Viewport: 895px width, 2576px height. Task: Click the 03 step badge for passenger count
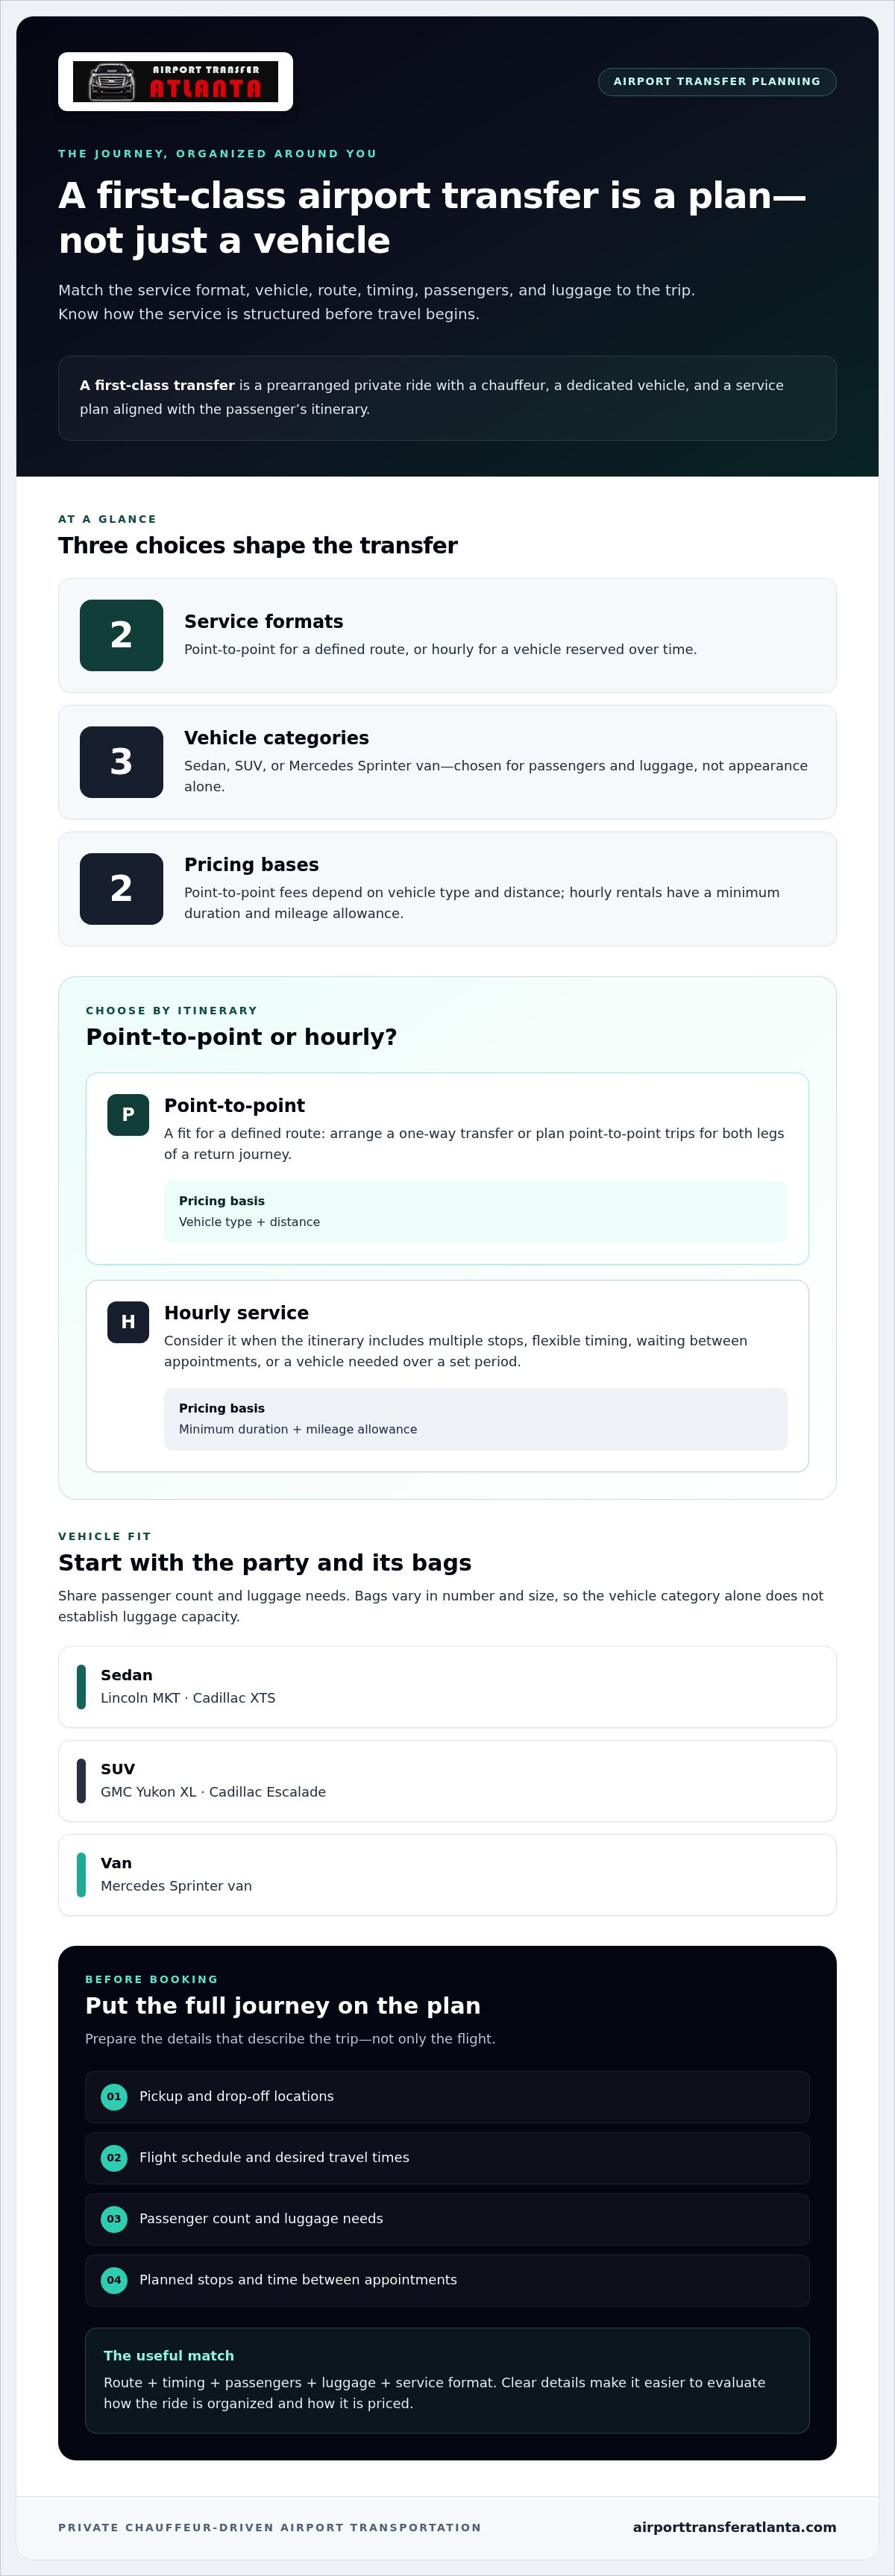pos(114,2219)
